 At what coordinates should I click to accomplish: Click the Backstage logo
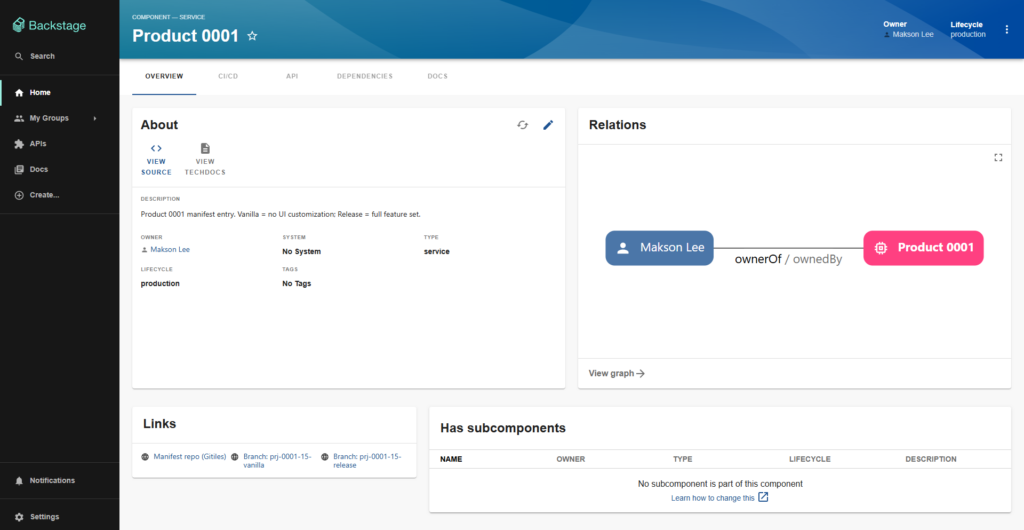click(48, 24)
